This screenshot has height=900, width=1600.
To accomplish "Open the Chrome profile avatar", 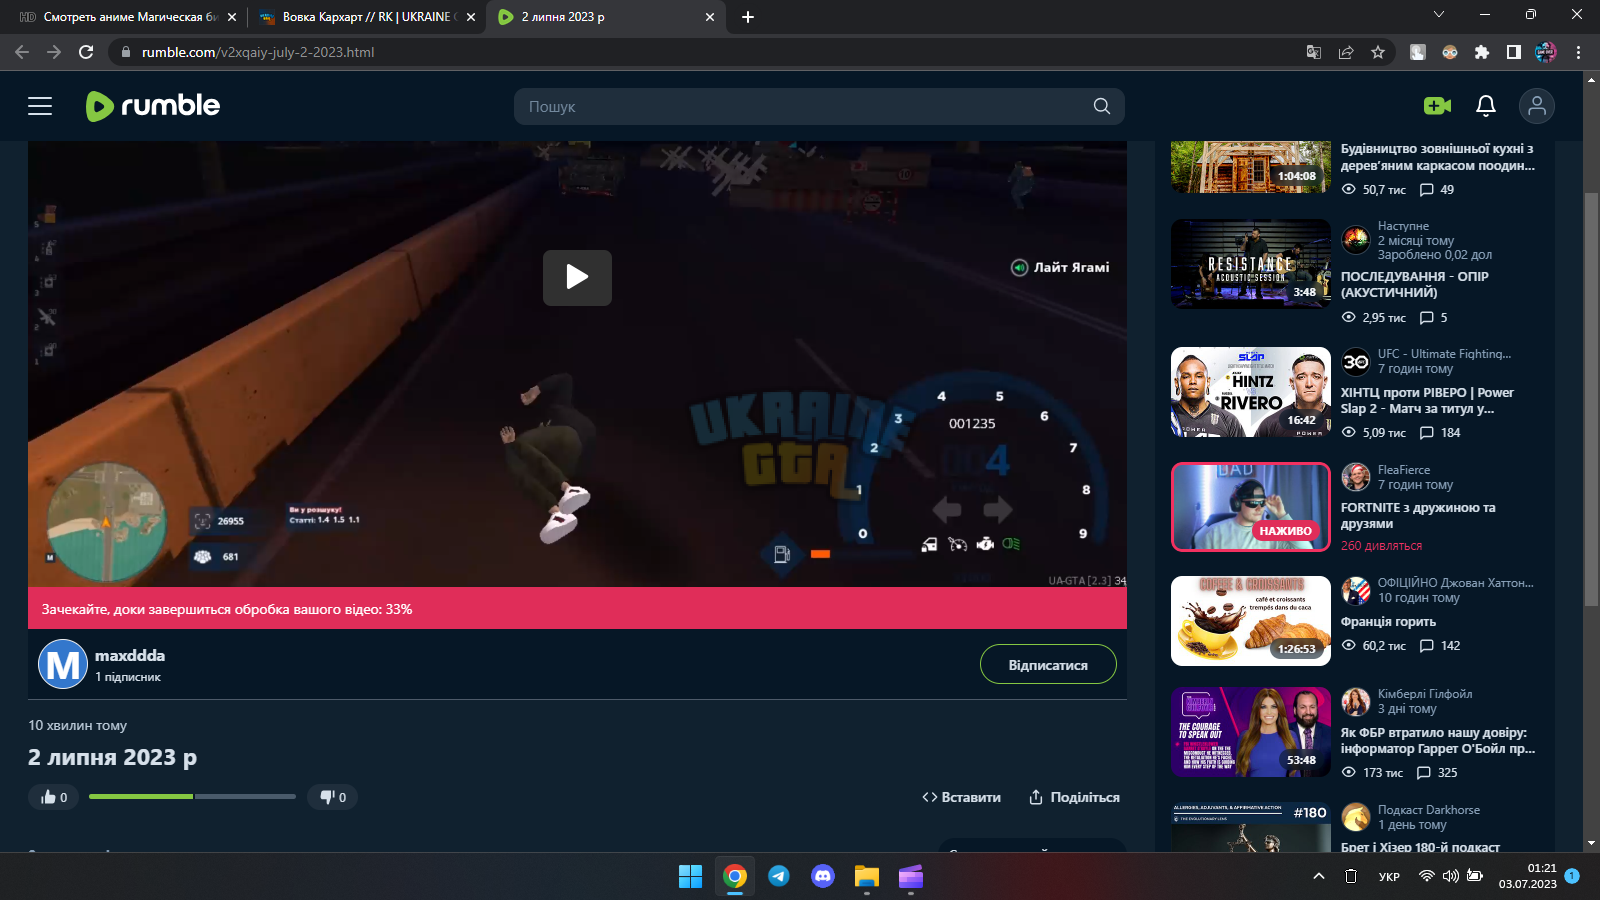I will [x=1546, y=52].
